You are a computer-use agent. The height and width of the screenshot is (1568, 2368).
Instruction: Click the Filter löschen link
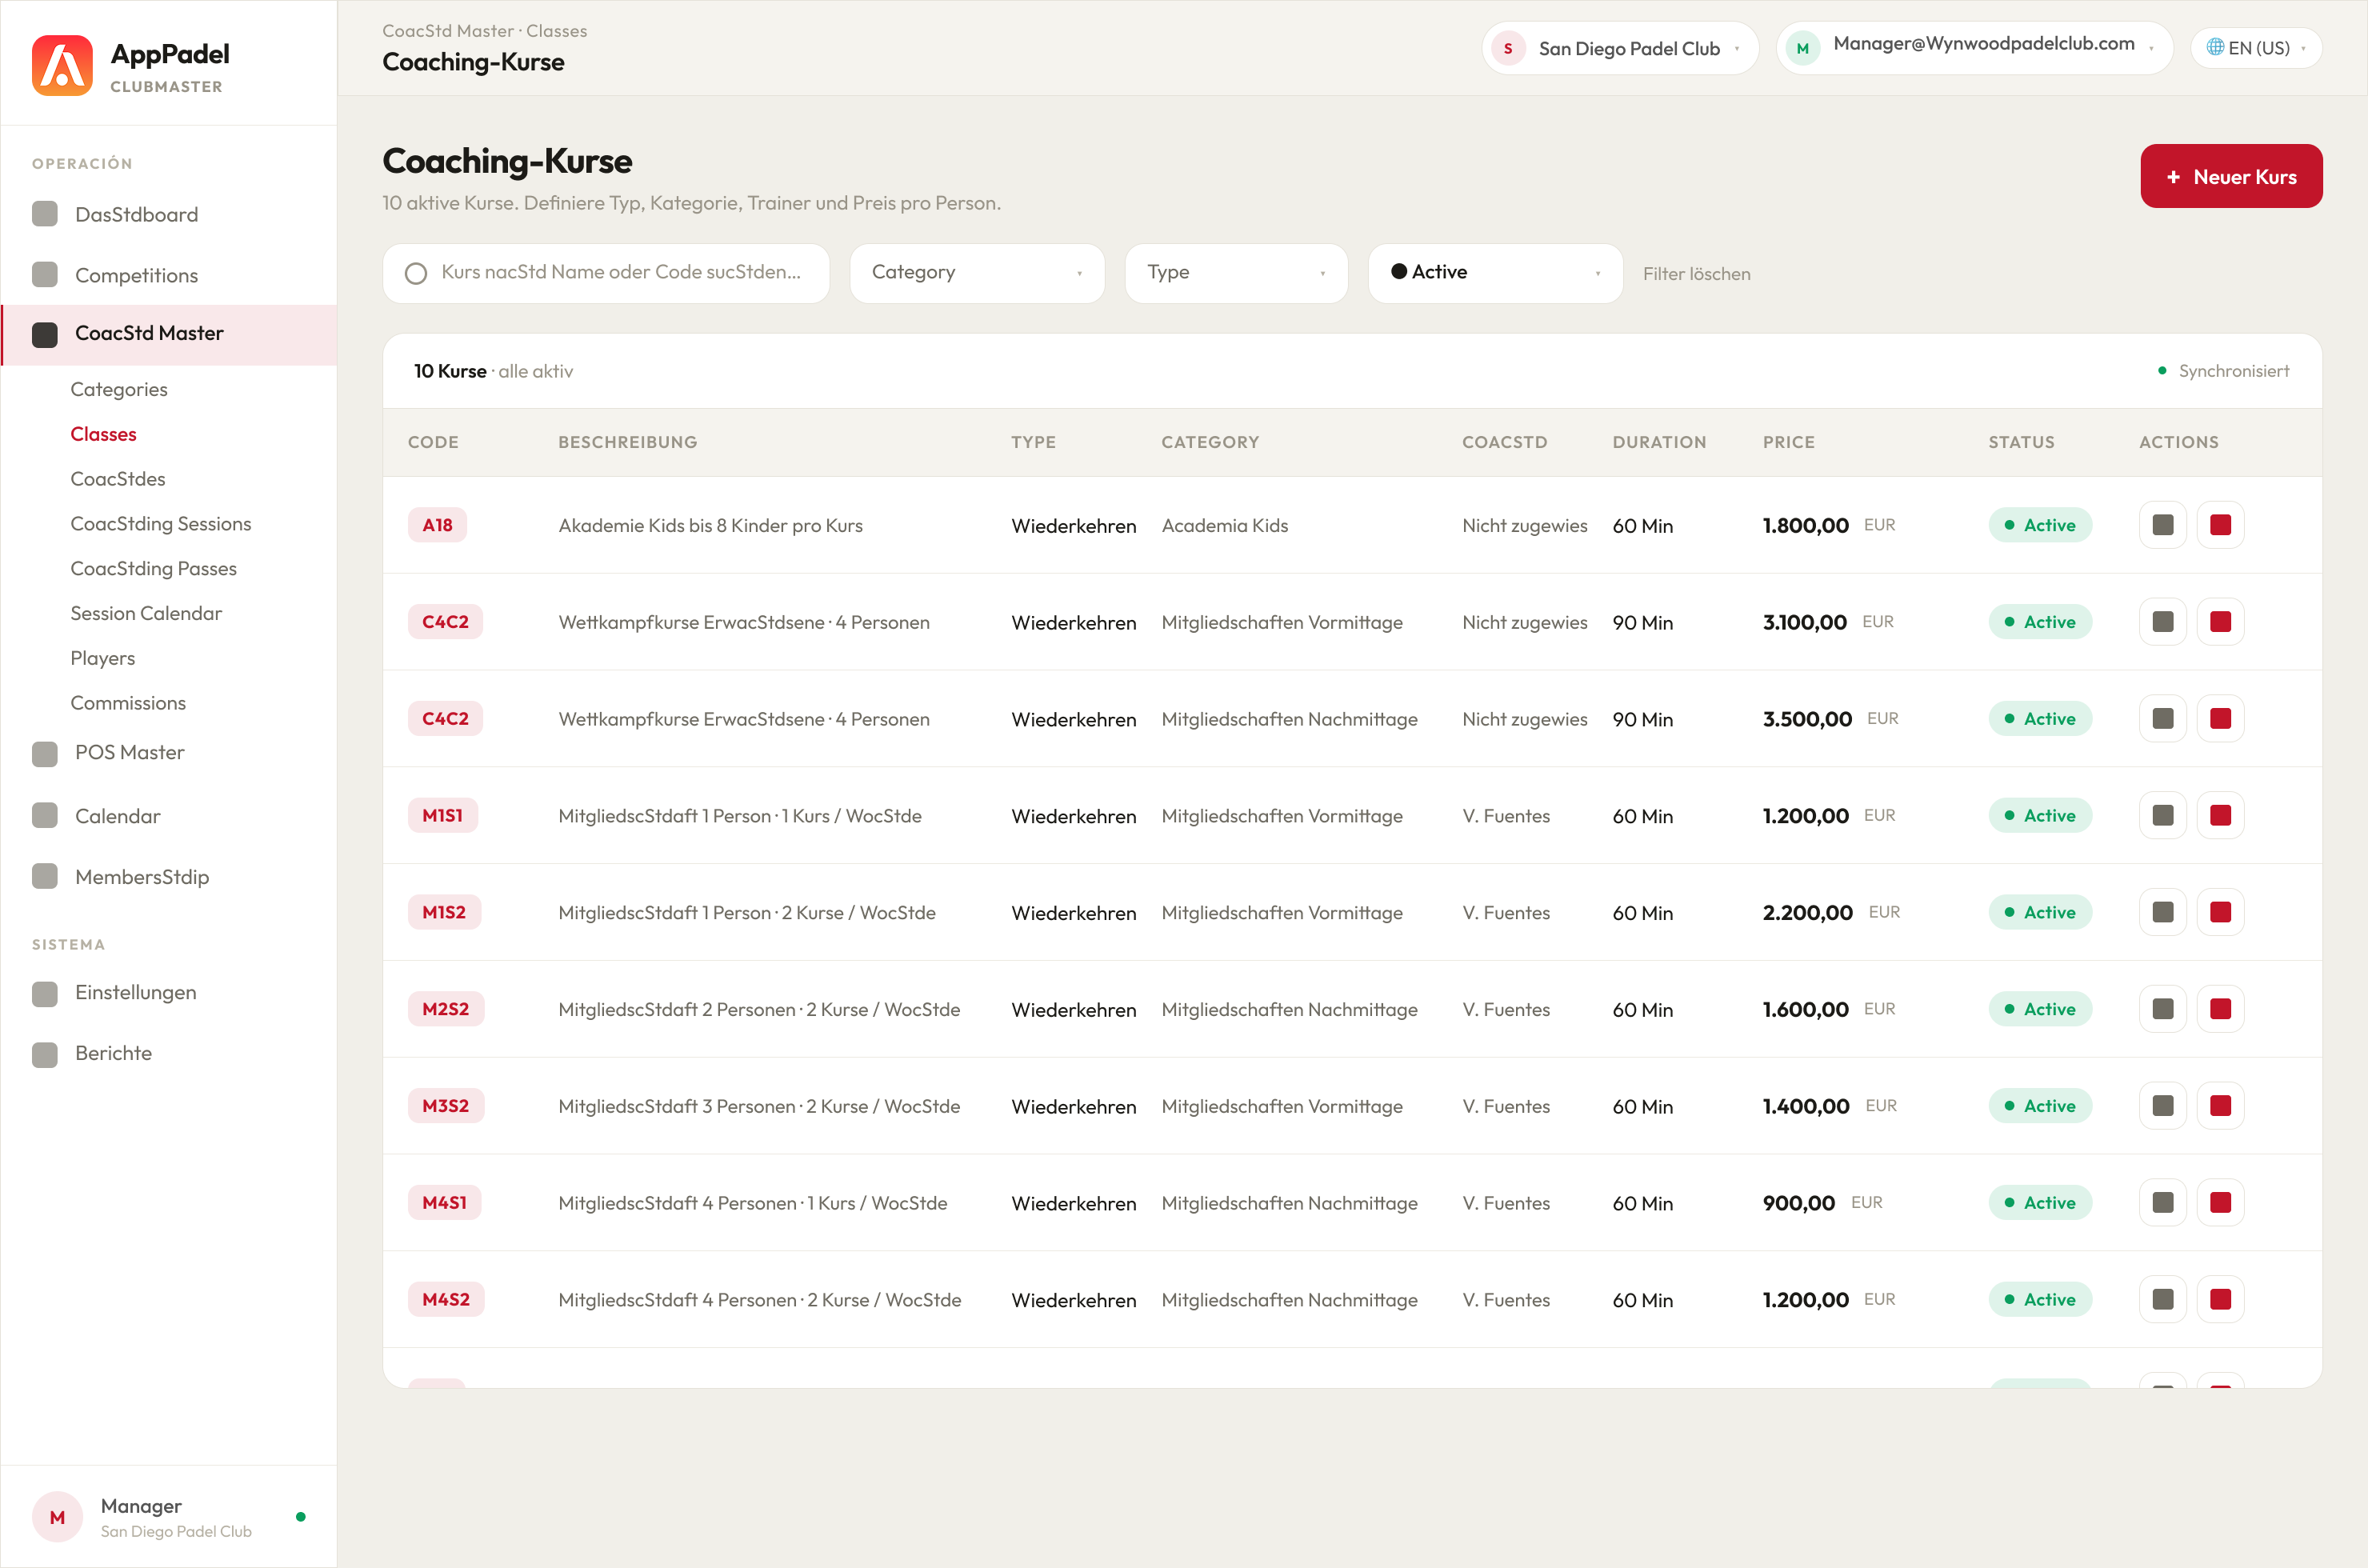point(1696,274)
